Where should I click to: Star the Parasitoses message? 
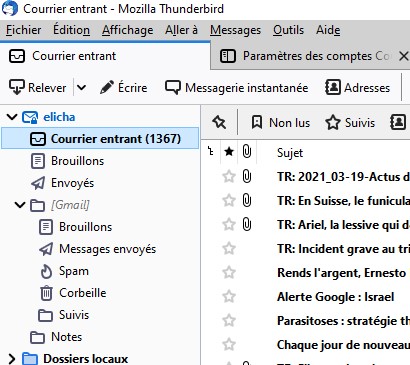tap(229, 320)
